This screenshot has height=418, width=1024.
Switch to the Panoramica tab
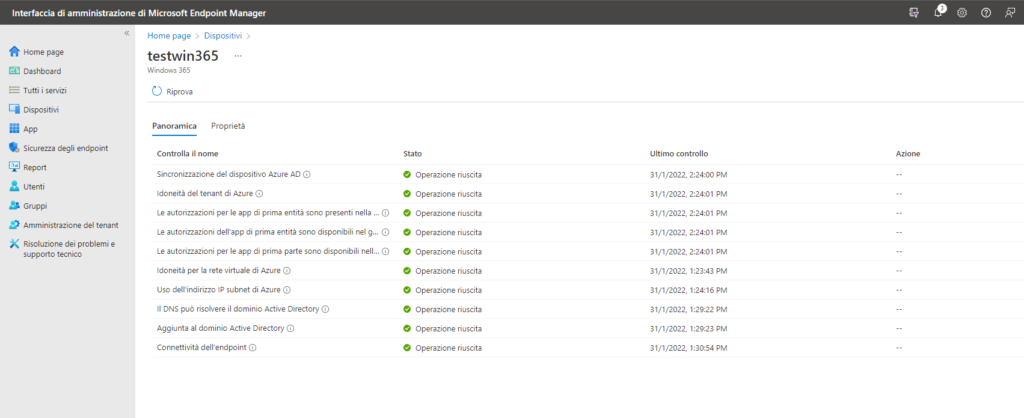point(174,125)
